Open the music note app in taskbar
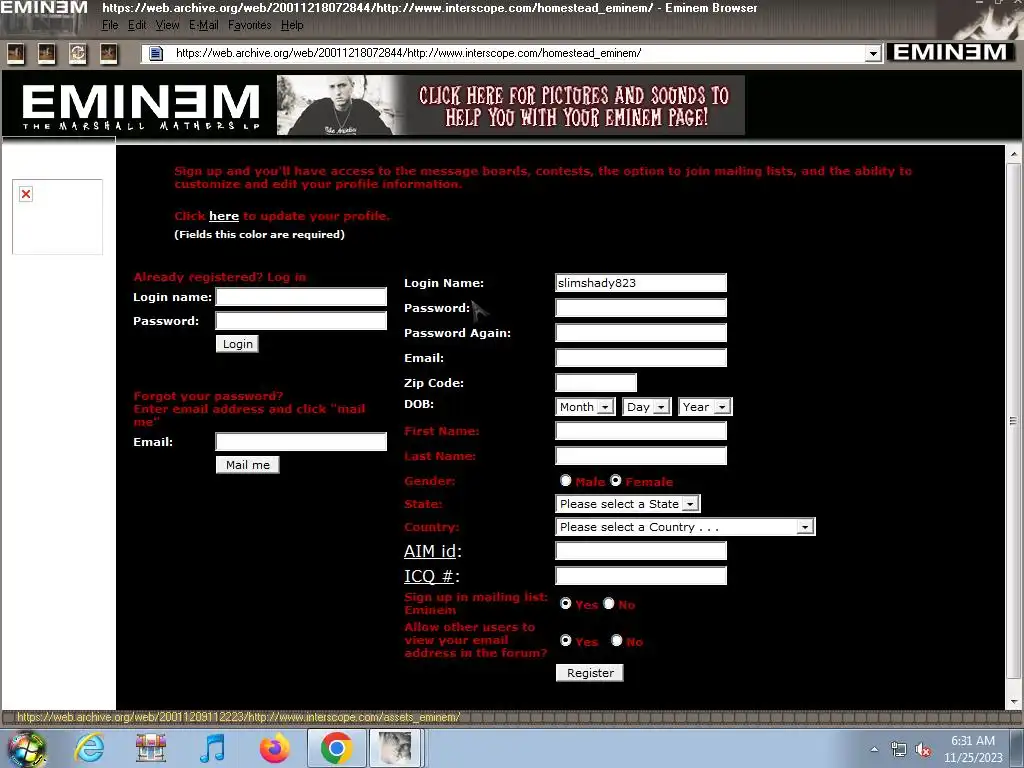 tap(213, 748)
